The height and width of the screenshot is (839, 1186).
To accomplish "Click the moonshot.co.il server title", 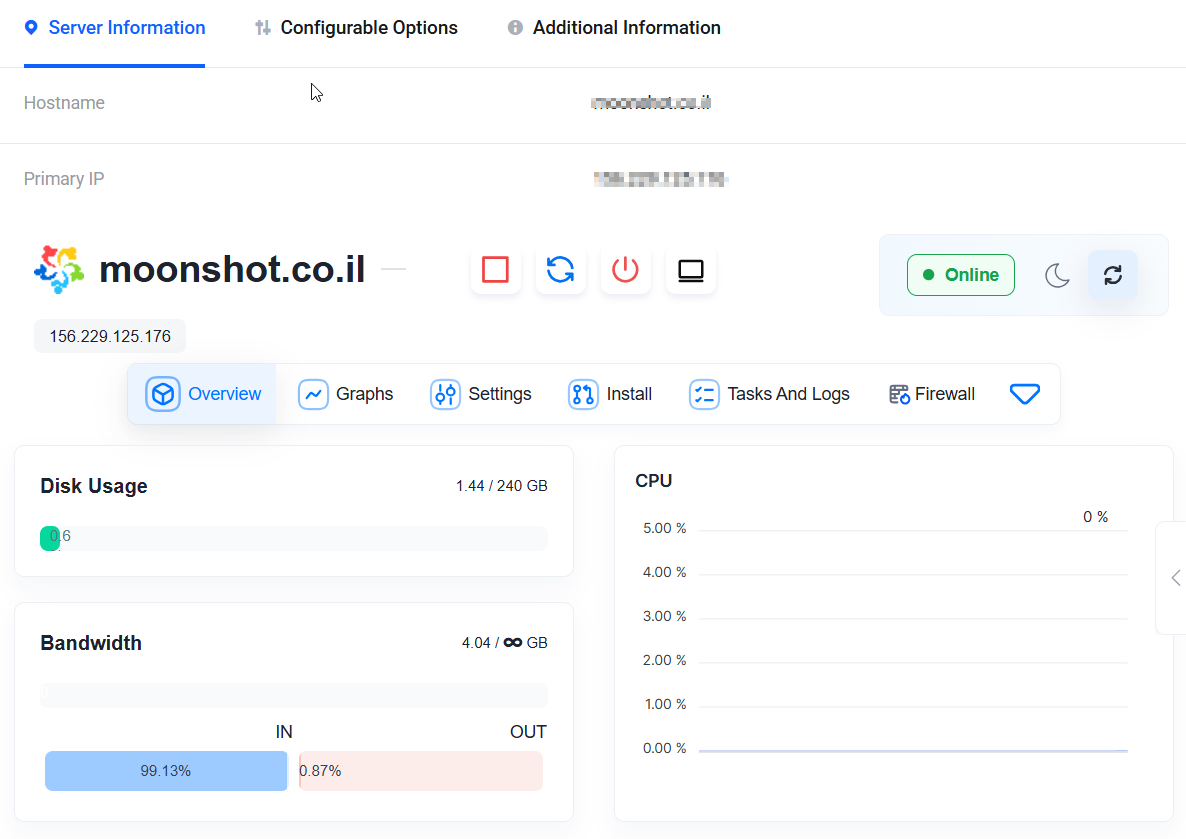I will click(232, 270).
